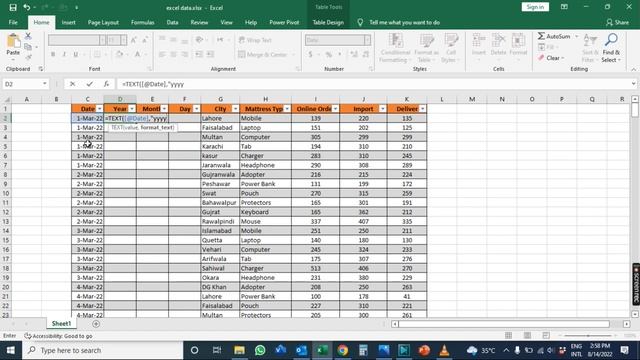Click Accessibility: Good to go status

[58, 336]
